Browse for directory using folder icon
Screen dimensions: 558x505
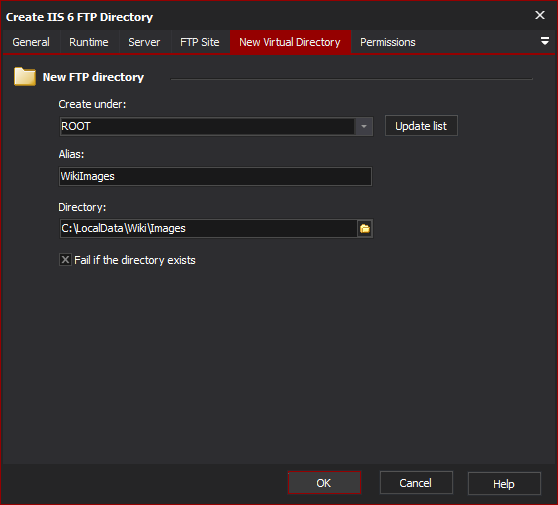coord(365,228)
